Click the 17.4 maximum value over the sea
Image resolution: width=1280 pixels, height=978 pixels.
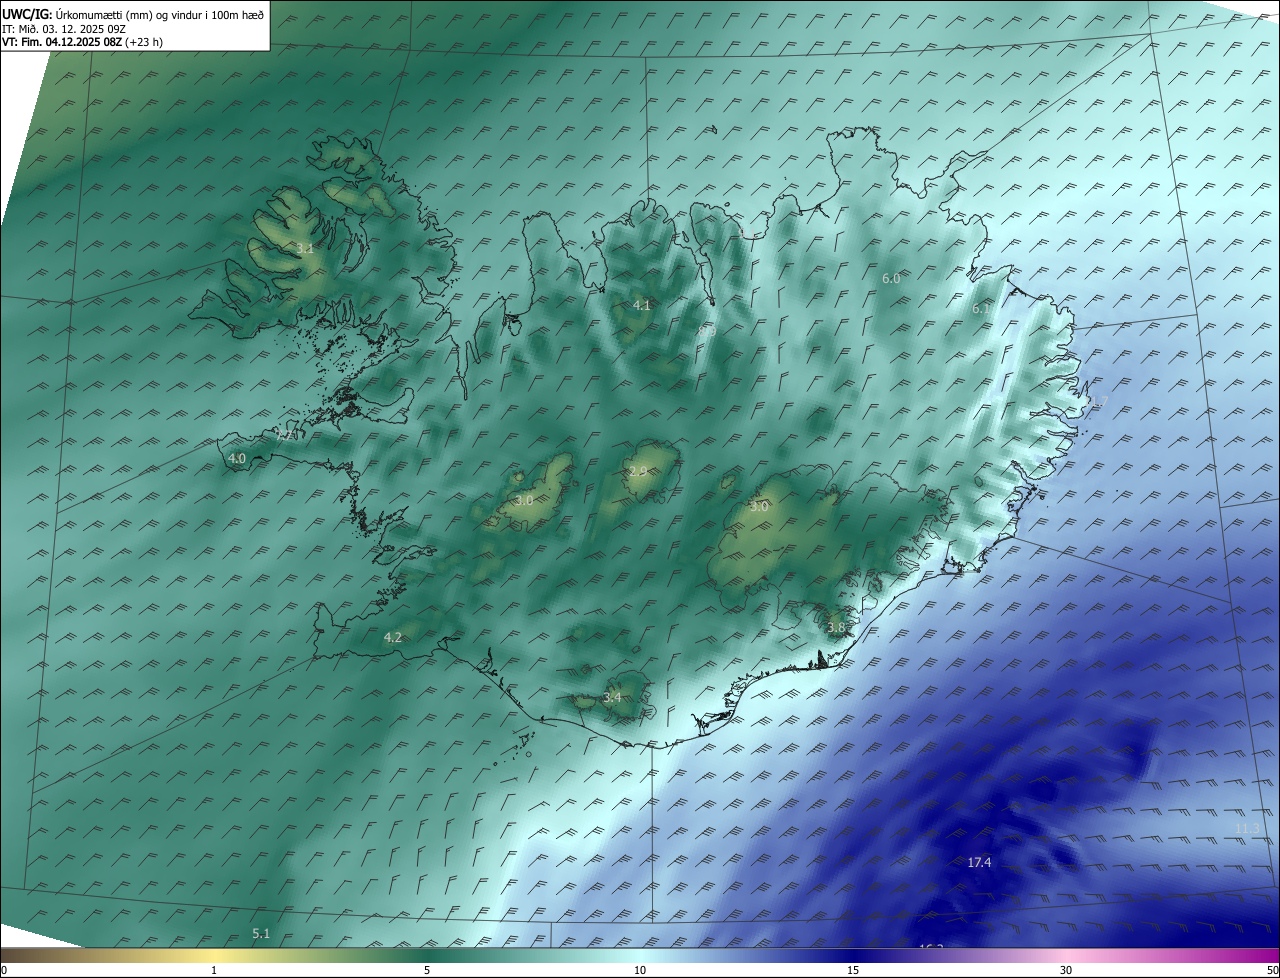(979, 862)
